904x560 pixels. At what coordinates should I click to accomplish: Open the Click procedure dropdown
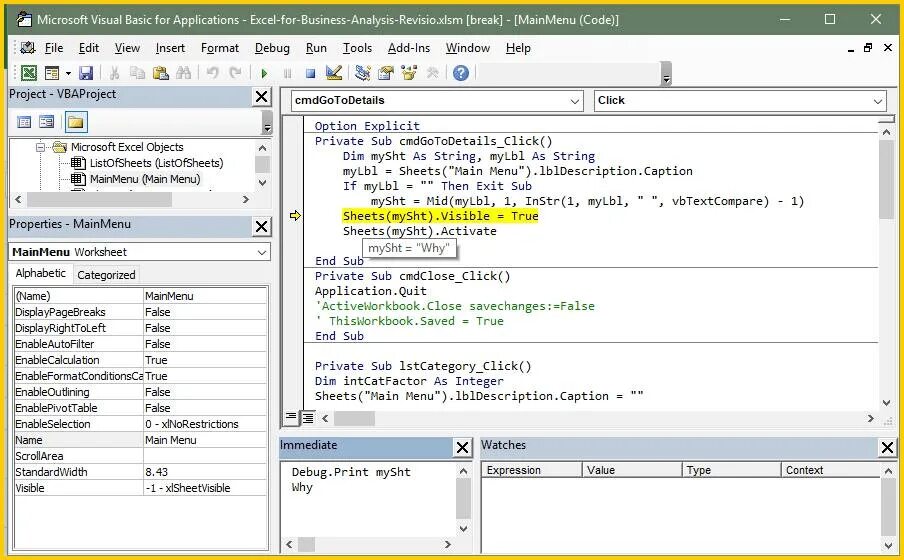[877, 102]
